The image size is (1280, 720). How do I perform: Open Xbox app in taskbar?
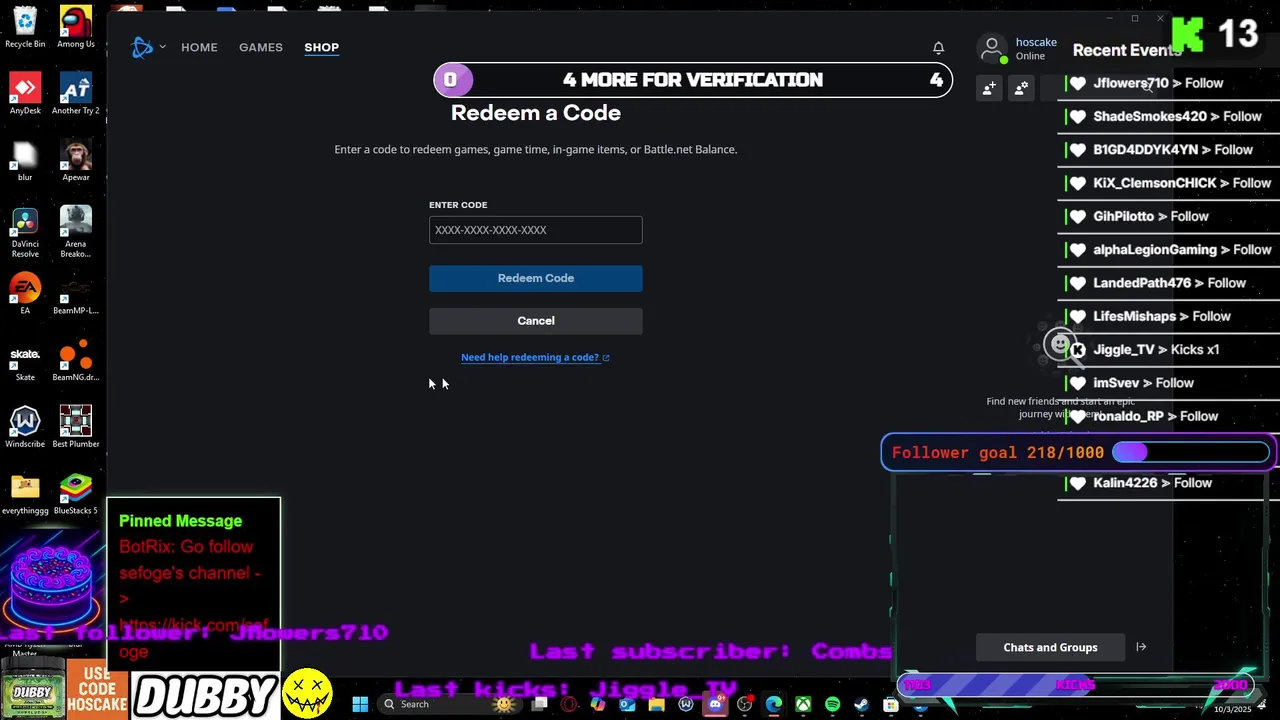point(803,704)
